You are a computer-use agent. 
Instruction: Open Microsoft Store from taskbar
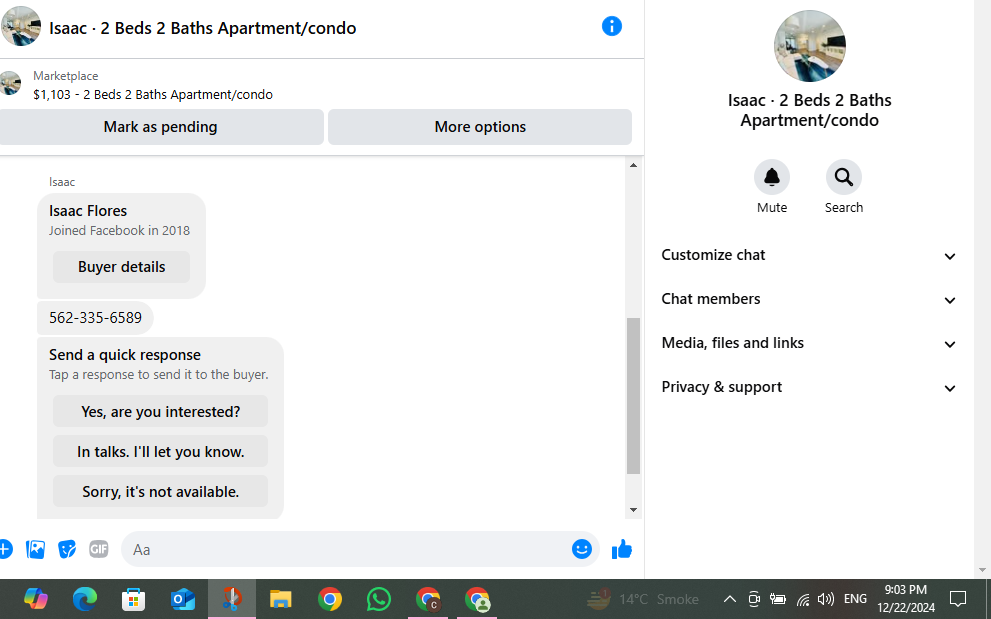coord(133,599)
